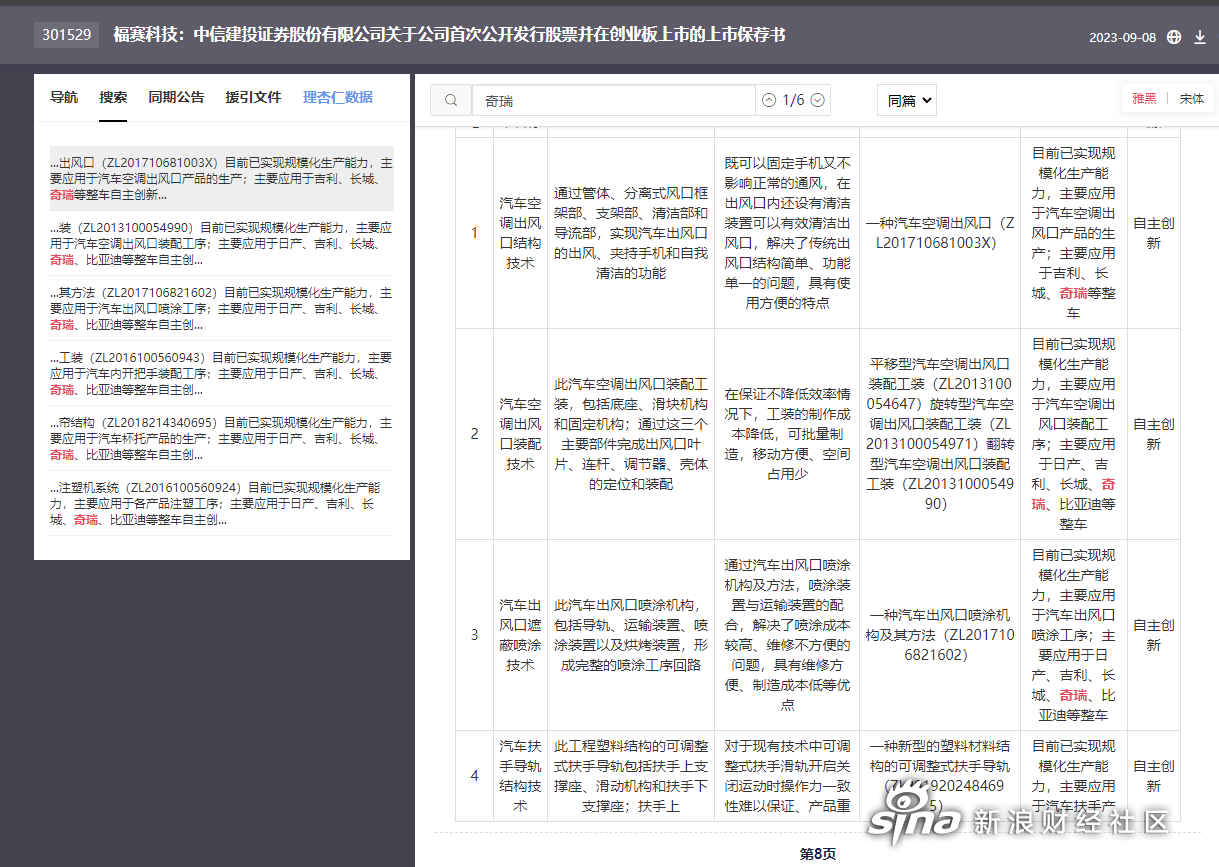Image resolution: width=1219 pixels, height=867 pixels.
Task: Click the 汽车空调出风口装配技术 cell
Action: point(520,434)
